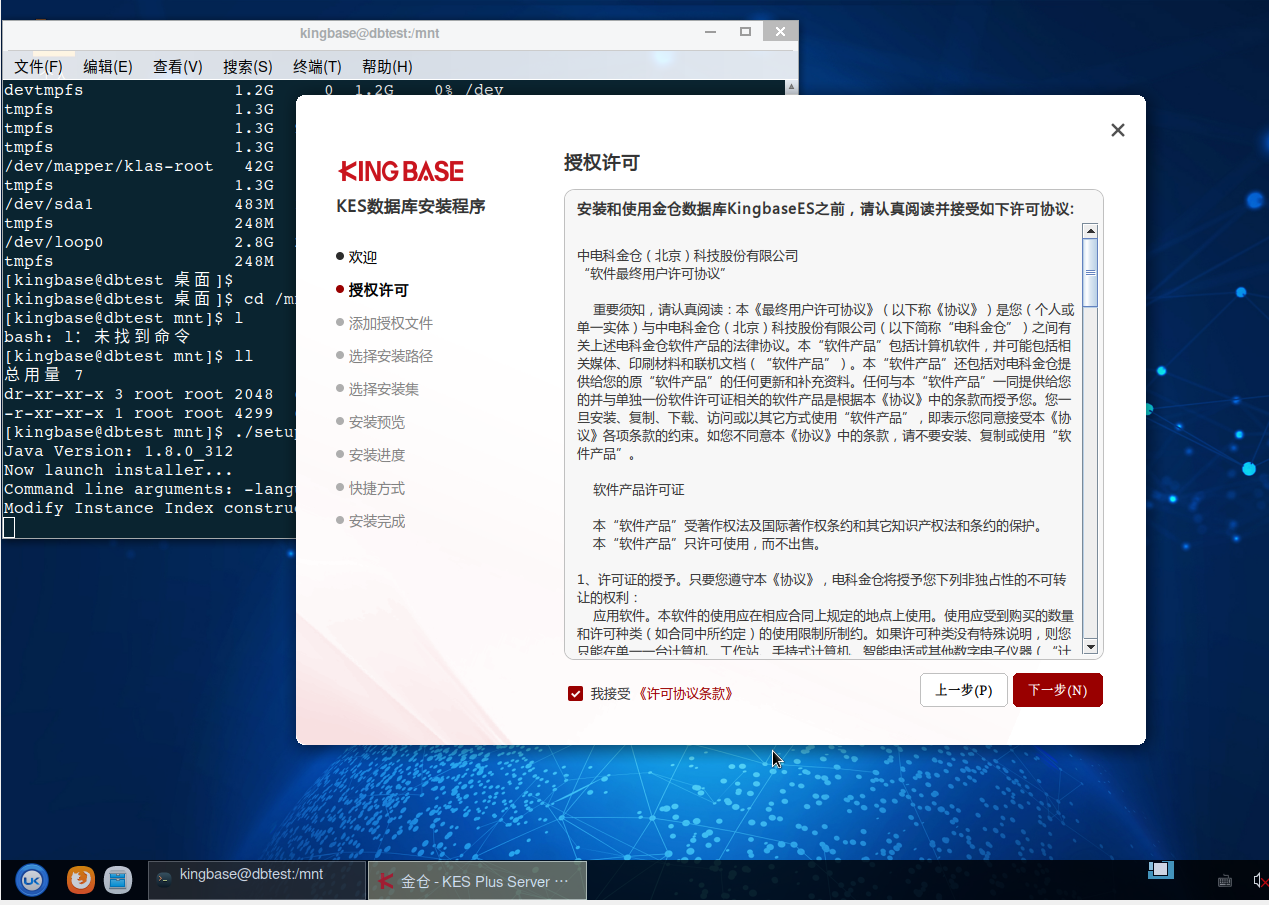
Task: Click terminal line '总用量 7'
Action: coord(44,375)
